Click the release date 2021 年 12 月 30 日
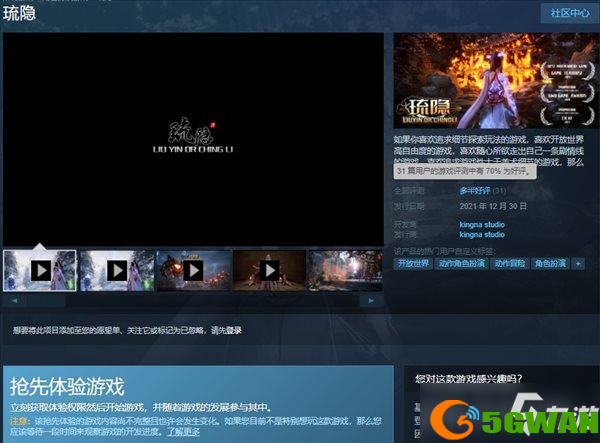Screen dimensions: 600x443 pyautogui.click(x=493, y=206)
